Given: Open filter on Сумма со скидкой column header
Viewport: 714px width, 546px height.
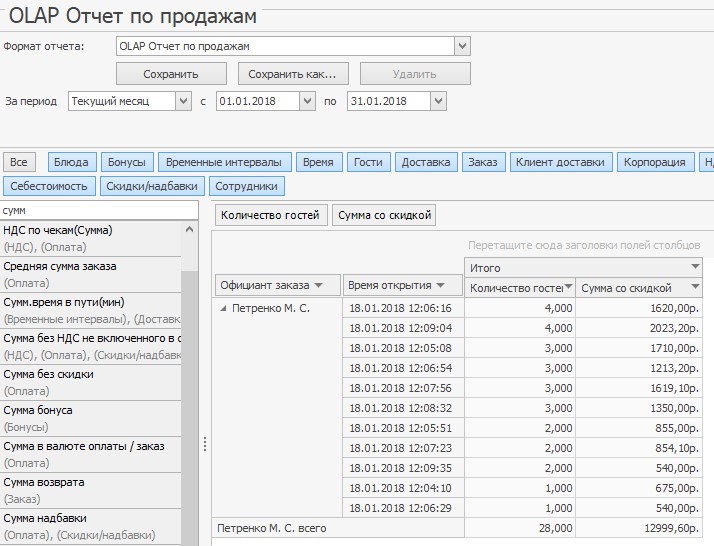Looking at the screenshot, I should coord(695,287).
